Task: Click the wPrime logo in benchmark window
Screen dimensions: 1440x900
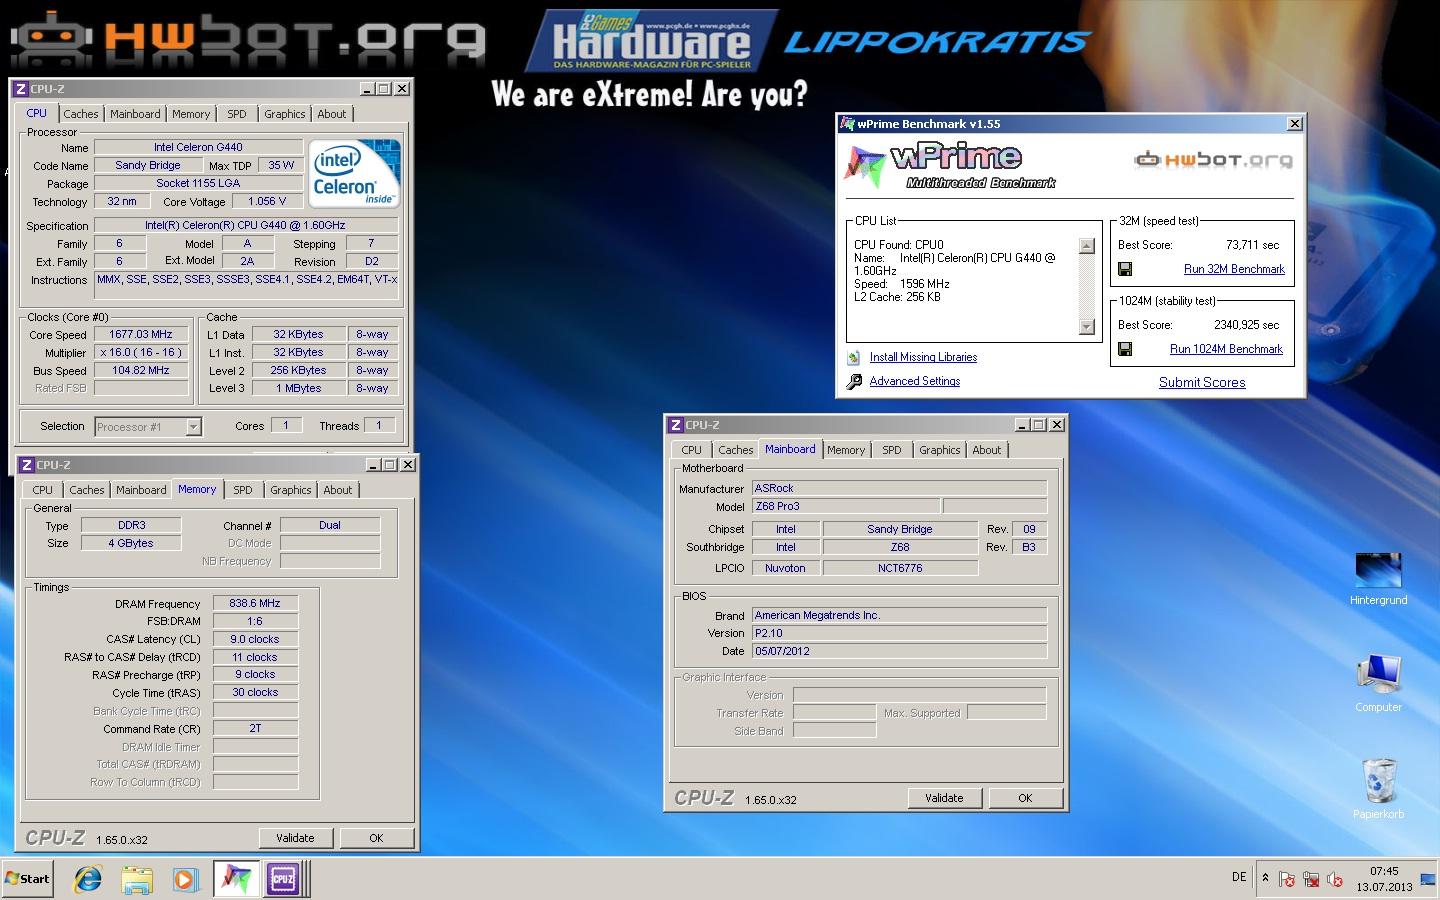Action: click(950, 165)
